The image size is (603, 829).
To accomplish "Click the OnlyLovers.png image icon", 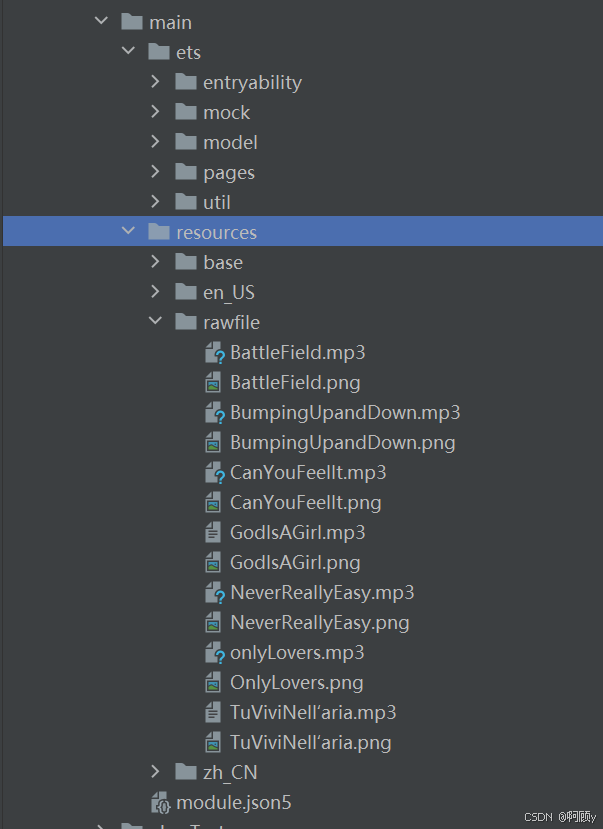I will tap(213, 683).
